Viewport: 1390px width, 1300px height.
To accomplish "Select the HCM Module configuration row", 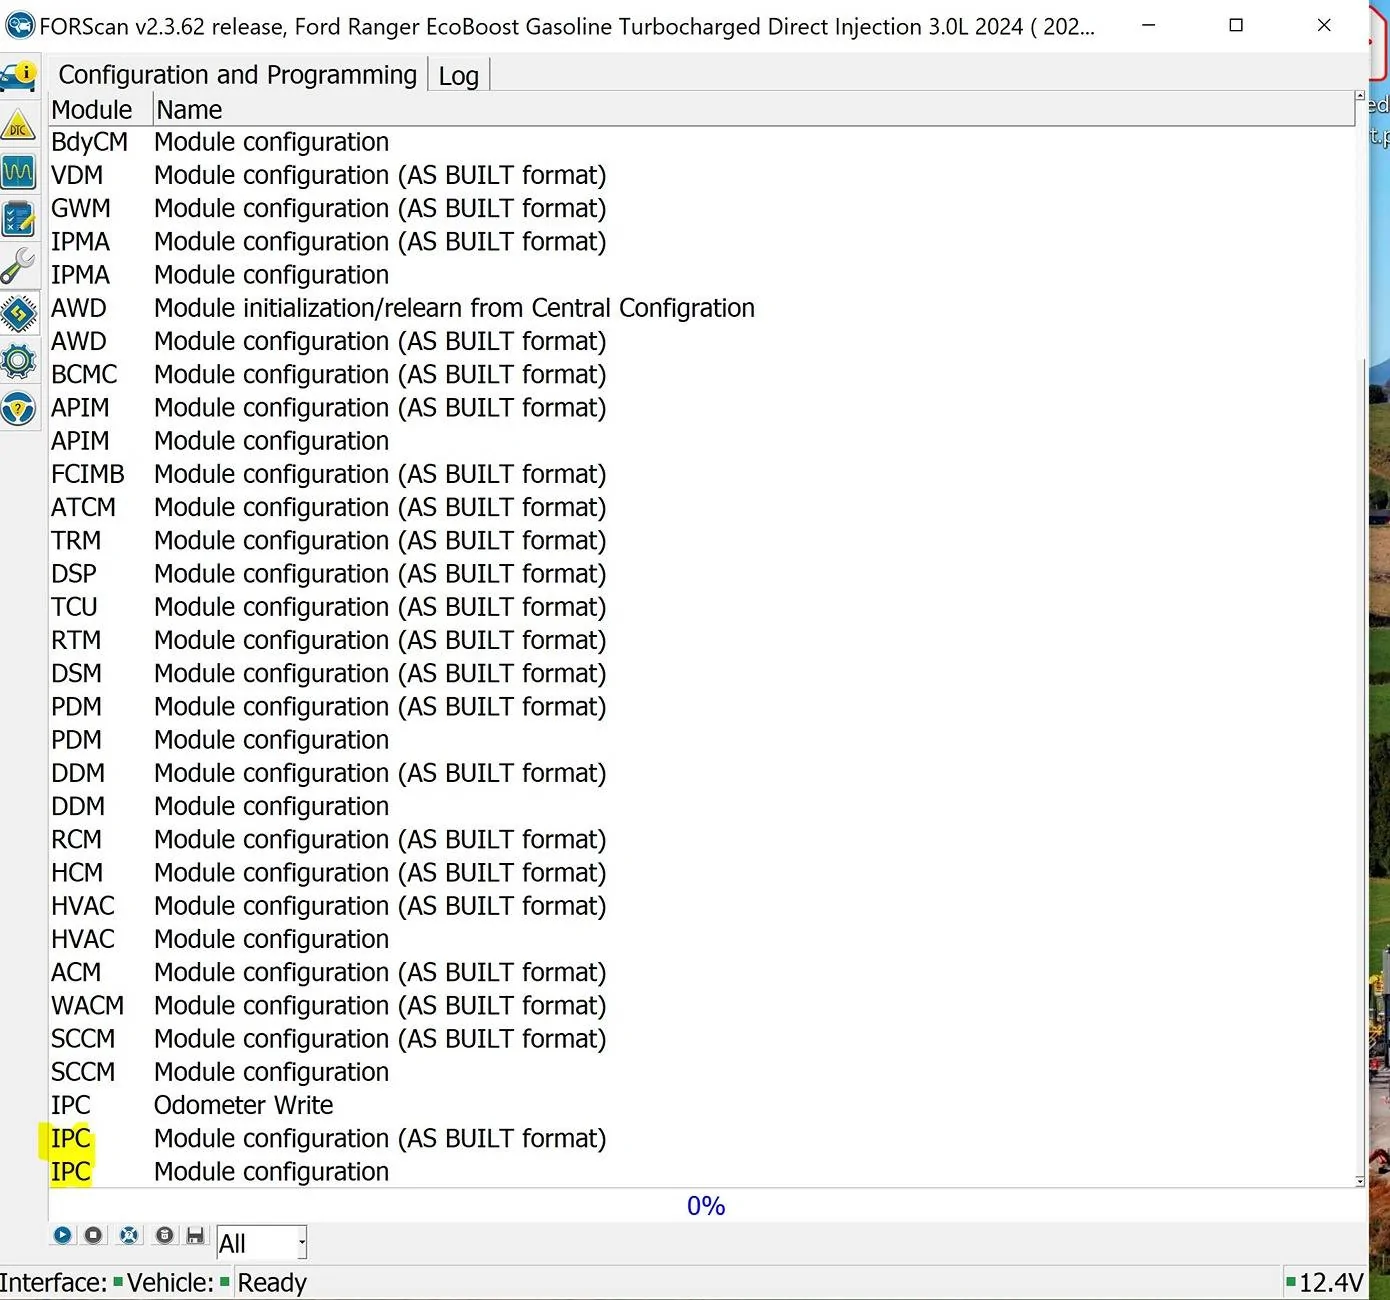I will click(700, 872).
